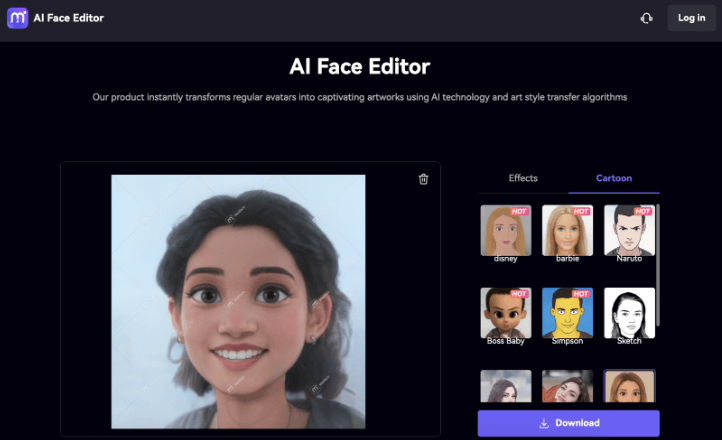Click the AI Face Editor logo icon

pyautogui.click(x=18, y=18)
